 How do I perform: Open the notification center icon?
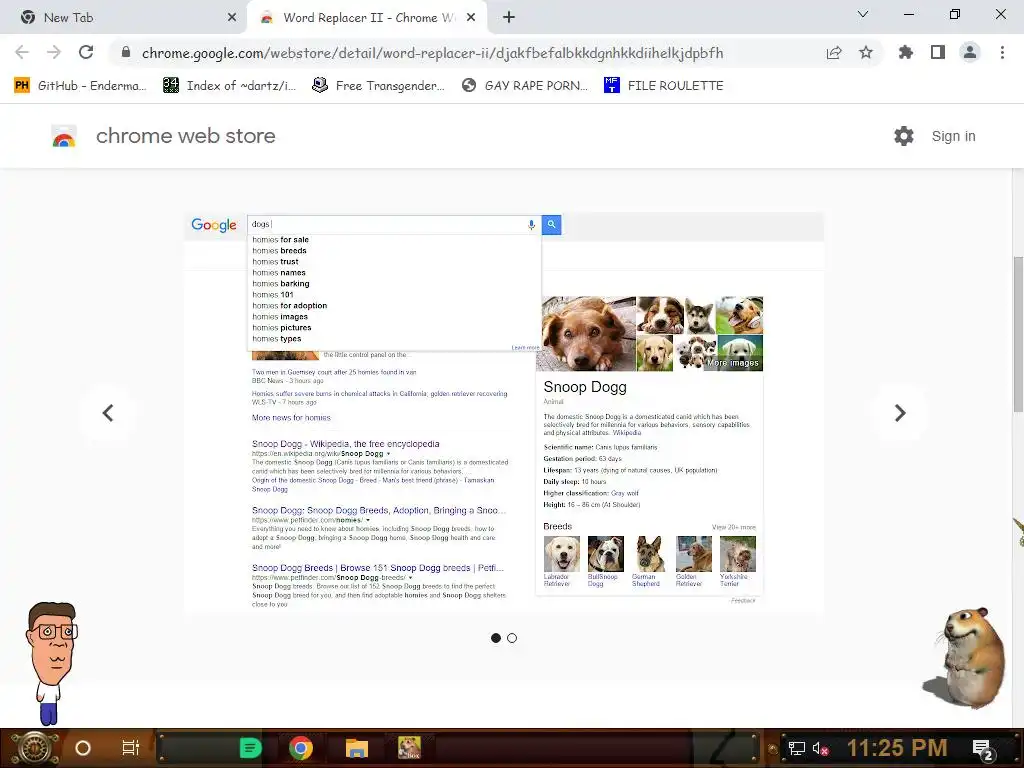coord(983,749)
